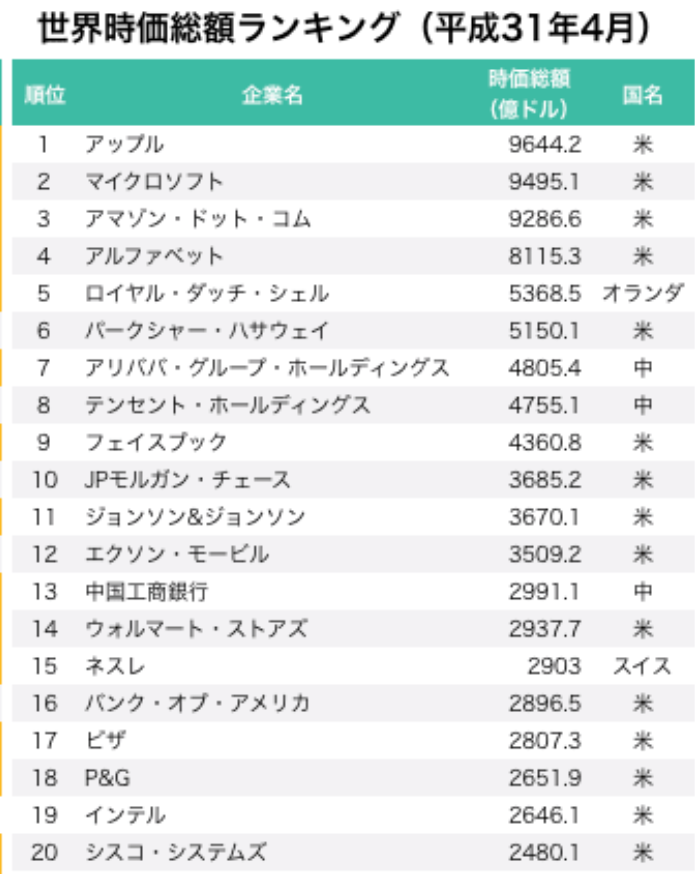Click the value 4755.1 for テンセント
Viewport: 695px width, 874px height.
(544, 405)
